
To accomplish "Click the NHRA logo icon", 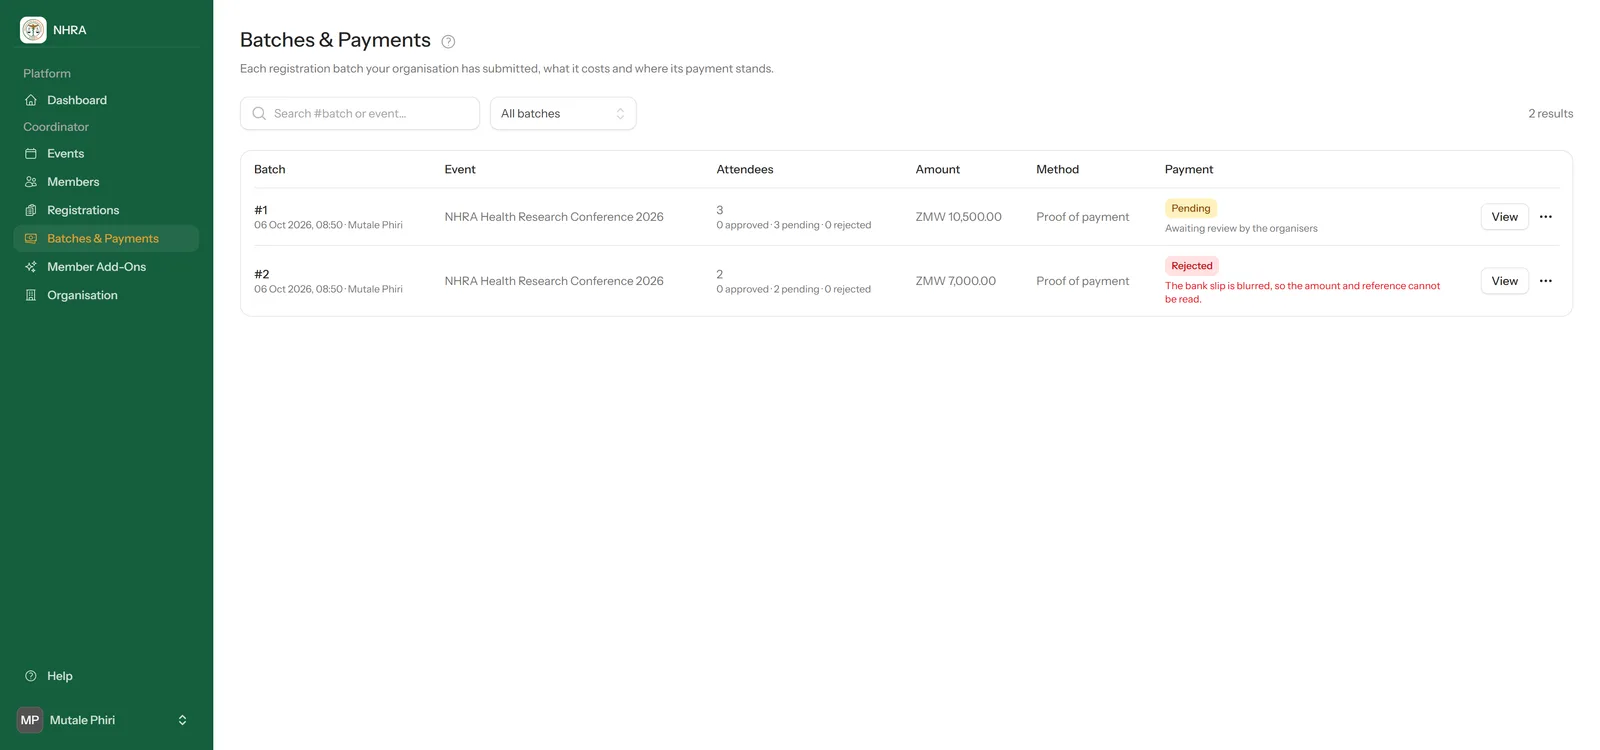I will pos(33,30).
